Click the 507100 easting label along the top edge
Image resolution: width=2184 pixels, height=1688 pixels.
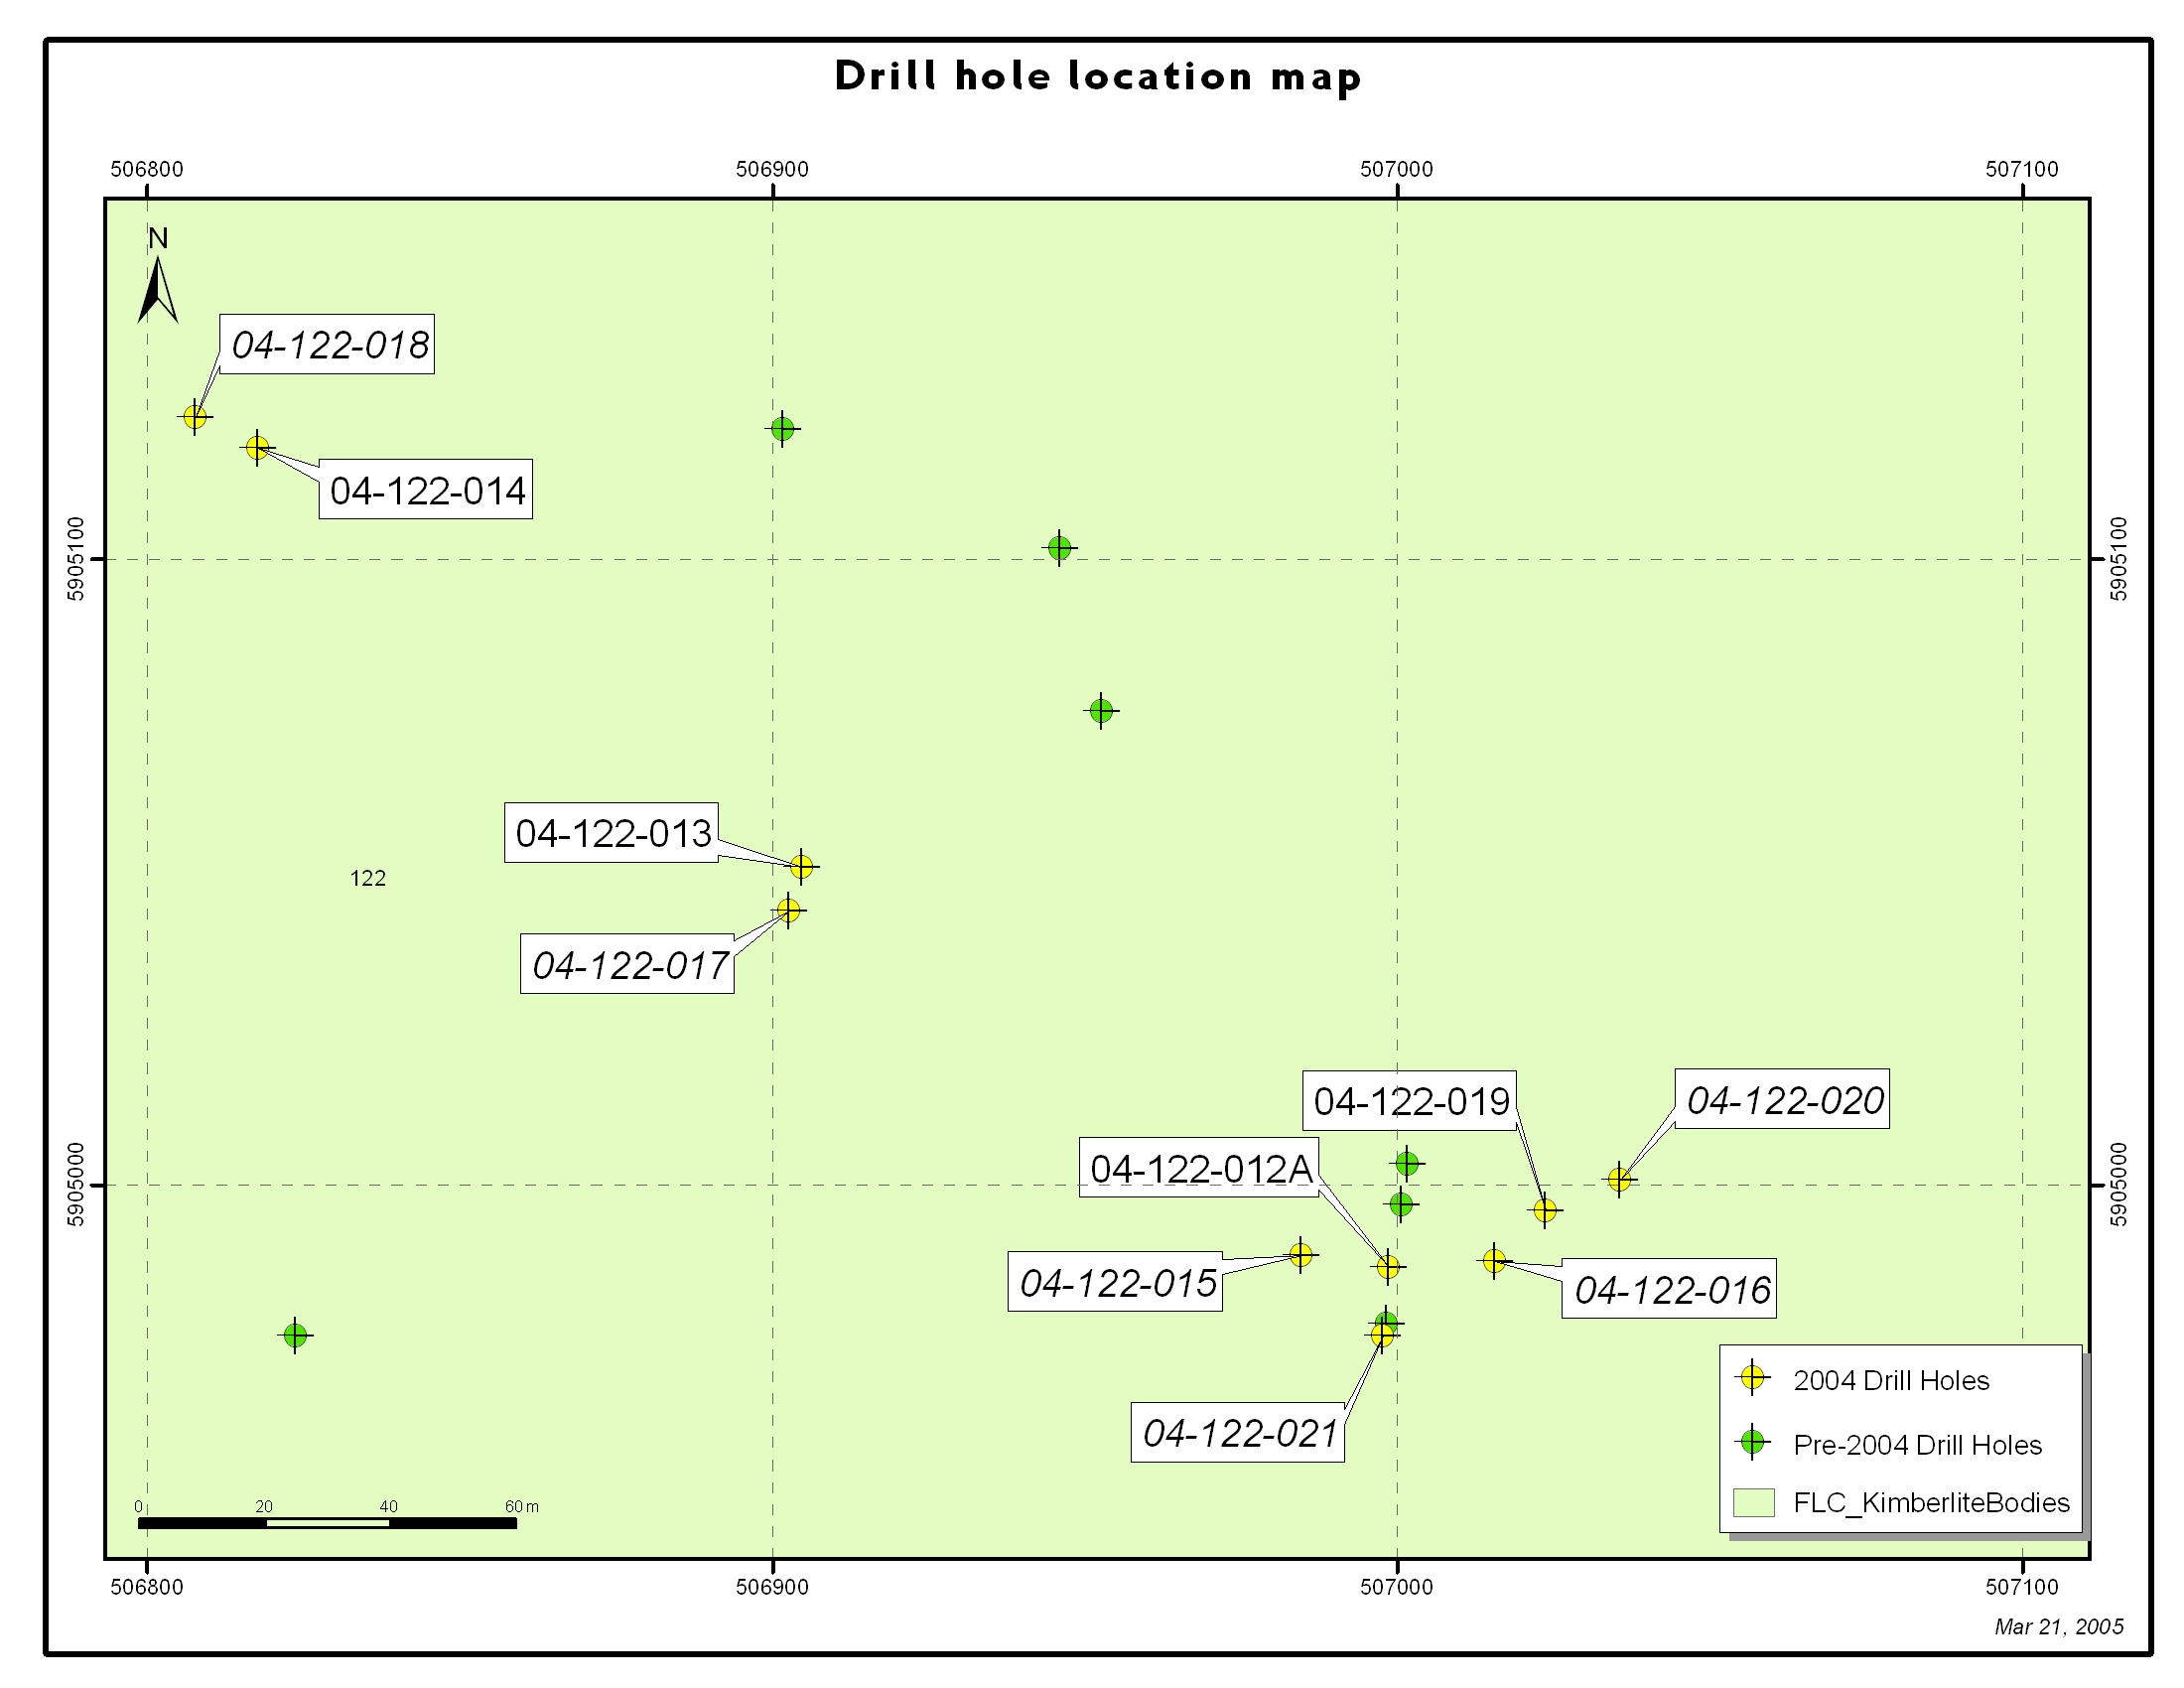coord(2022,169)
